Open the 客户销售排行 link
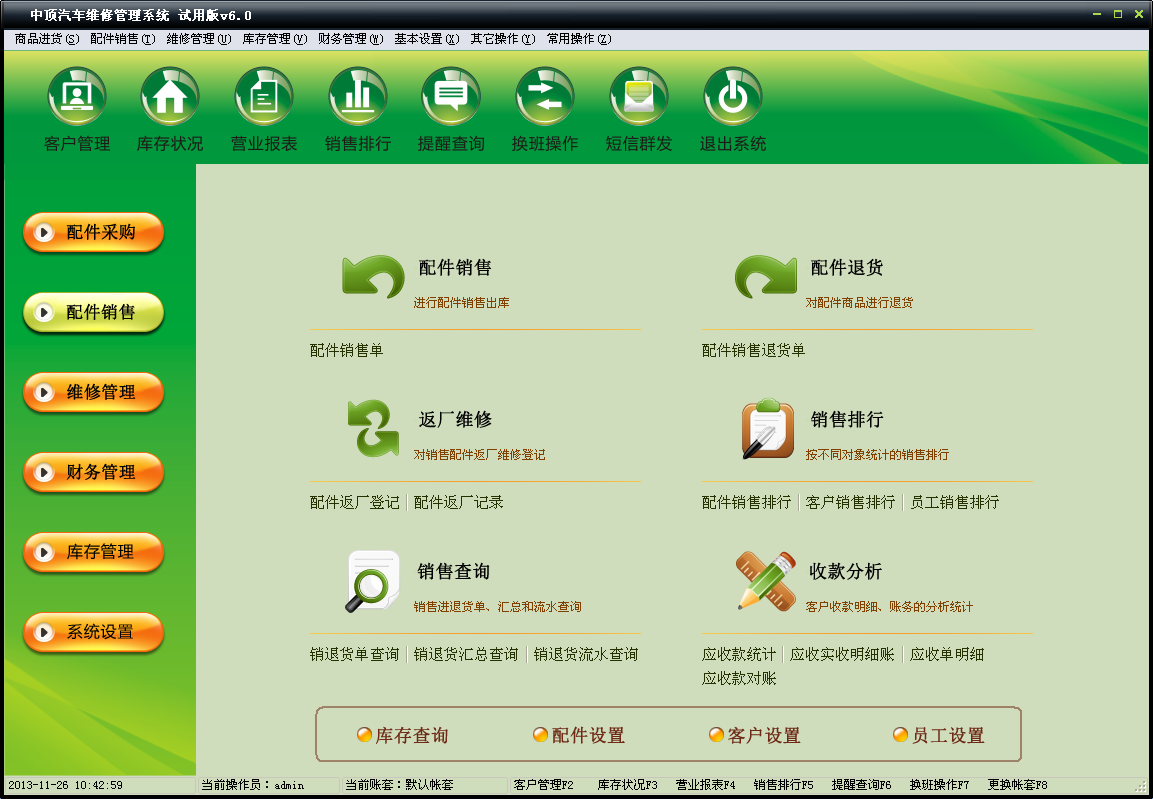The image size is (1153, 799). click(x=850, y=503)
